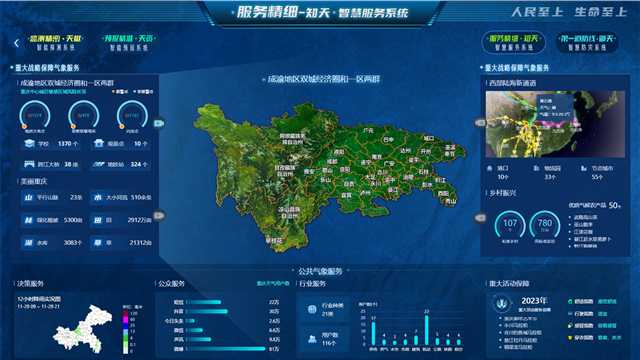Collapse left panel using lower side handle
The image size is (640, 360).
point(159,215)
